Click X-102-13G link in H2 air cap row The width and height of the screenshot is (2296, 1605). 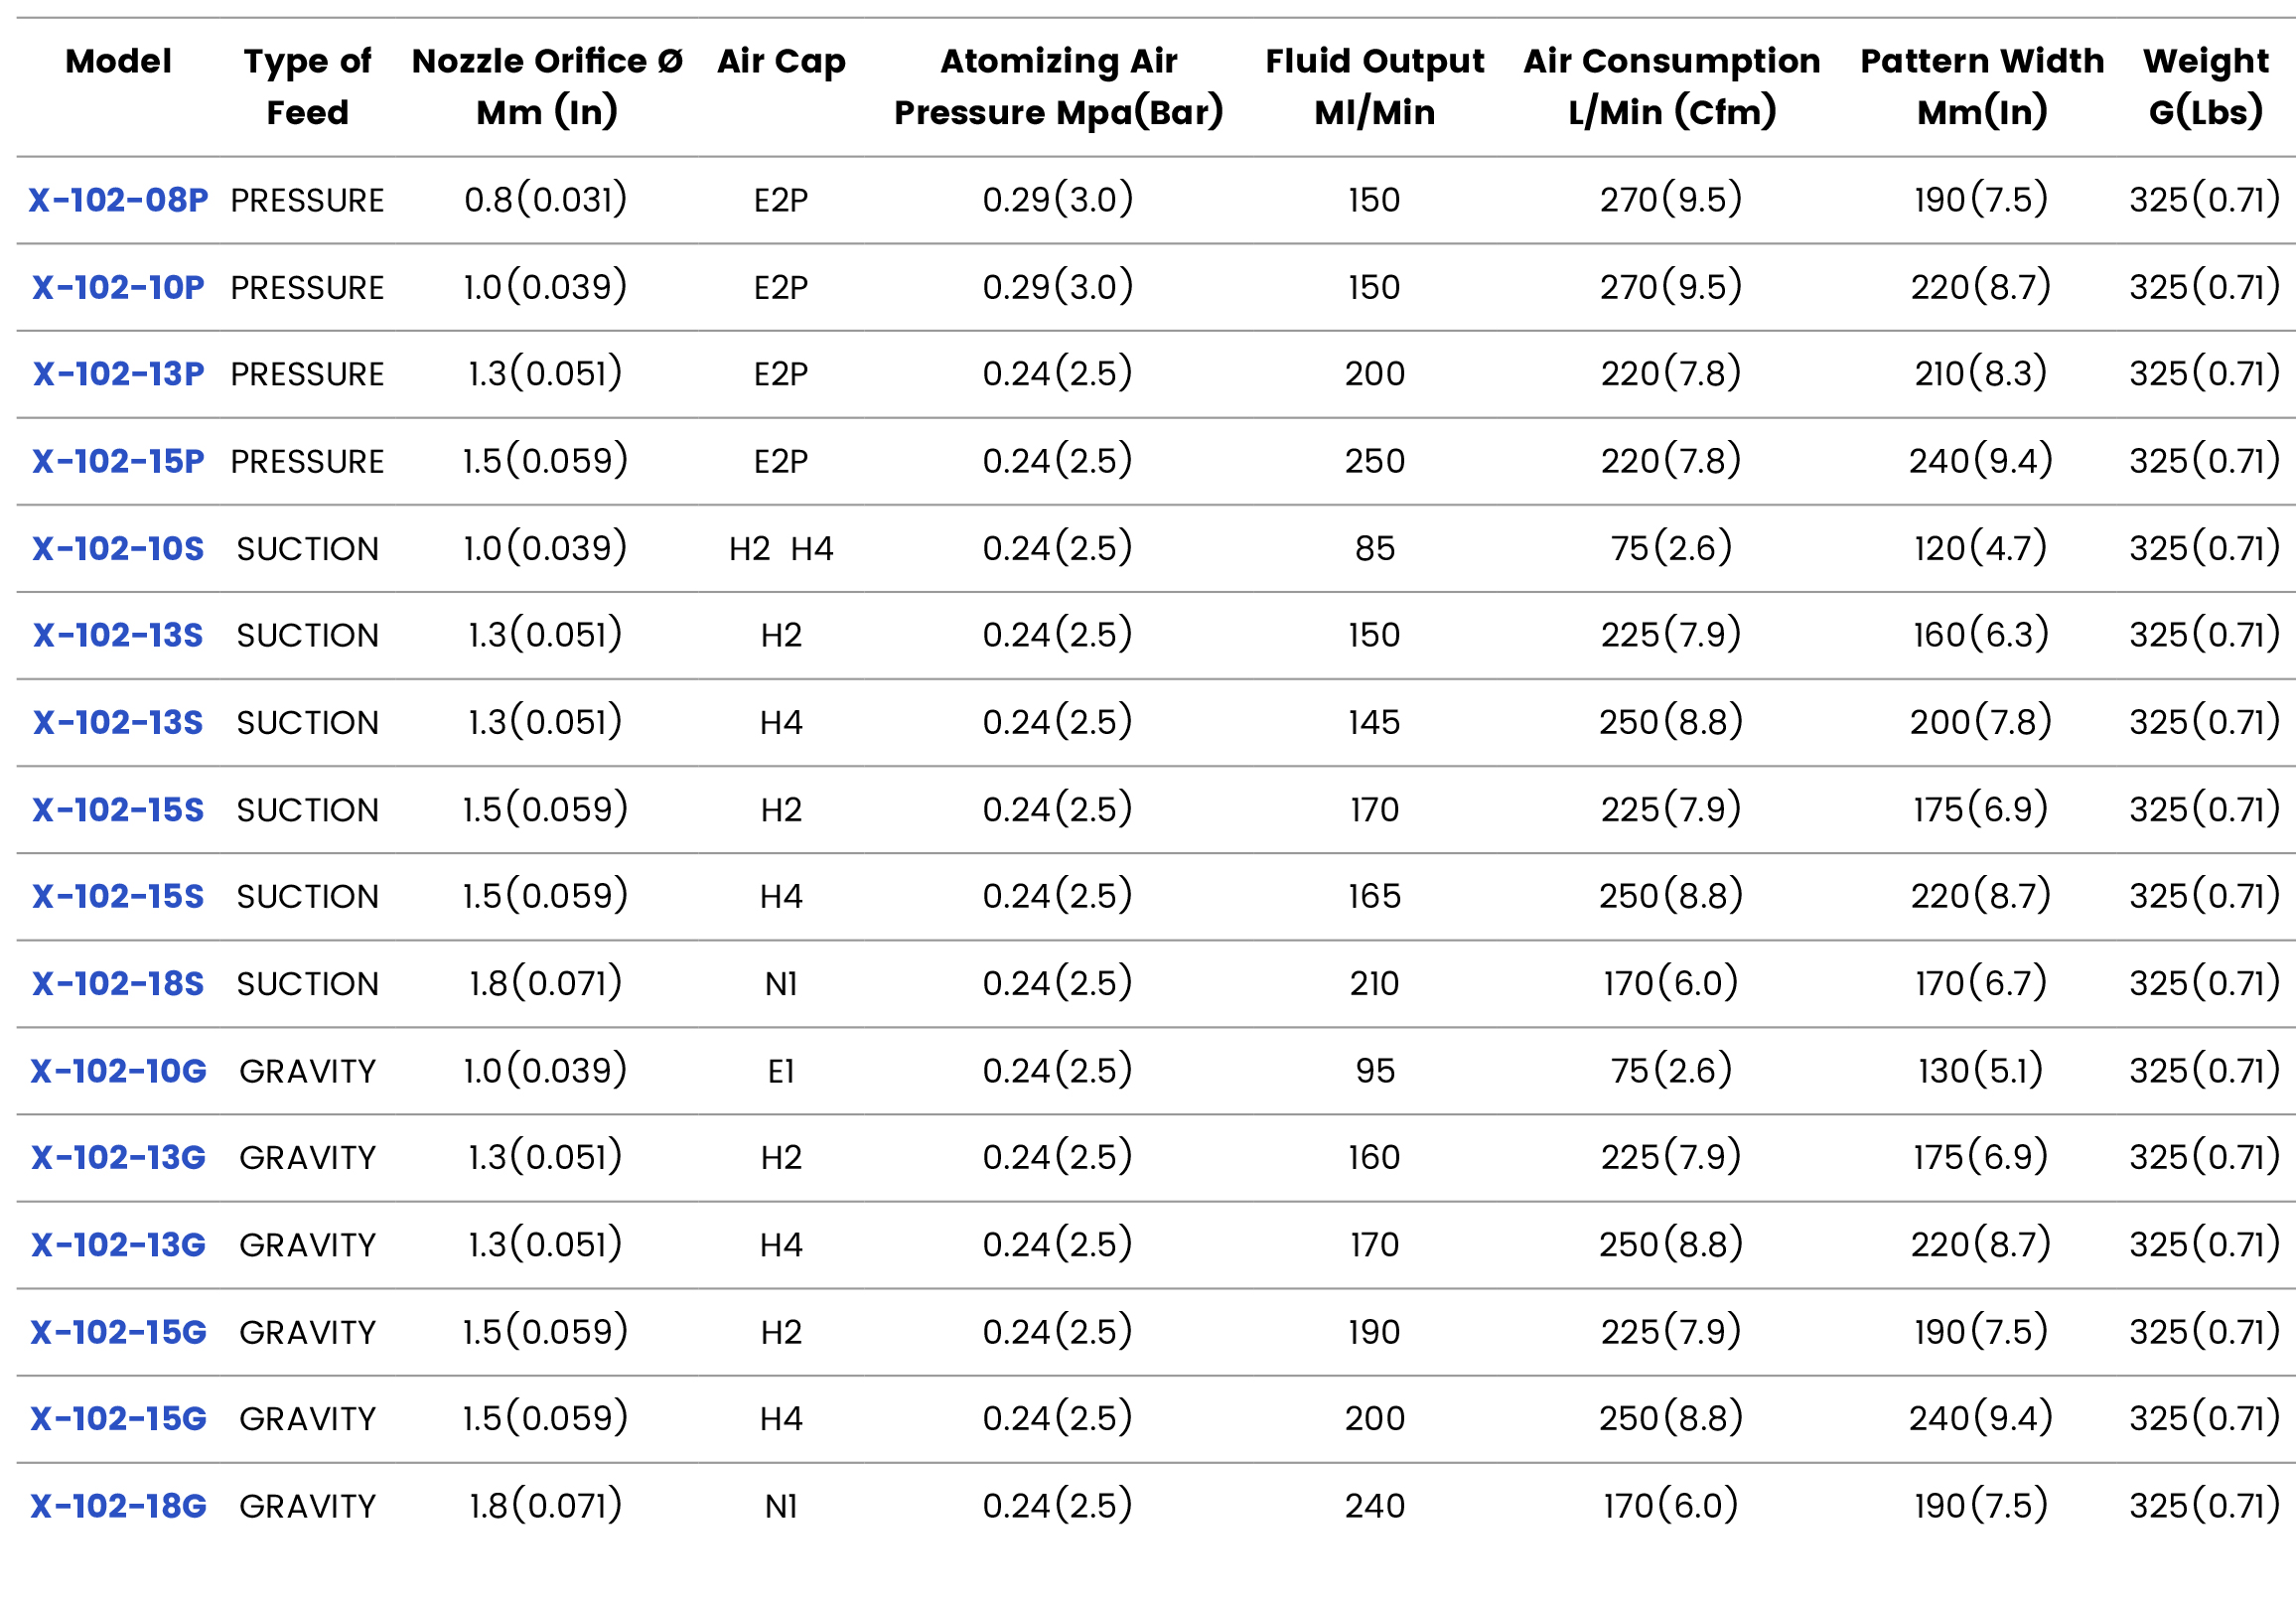[118, 1157]
